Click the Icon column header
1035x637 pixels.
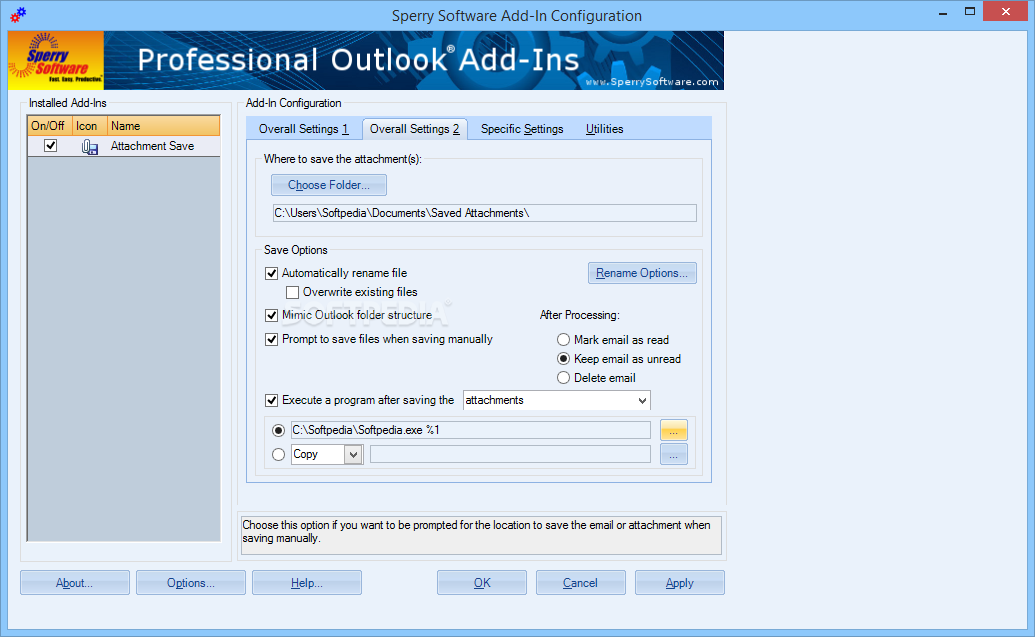click(89, 126)
